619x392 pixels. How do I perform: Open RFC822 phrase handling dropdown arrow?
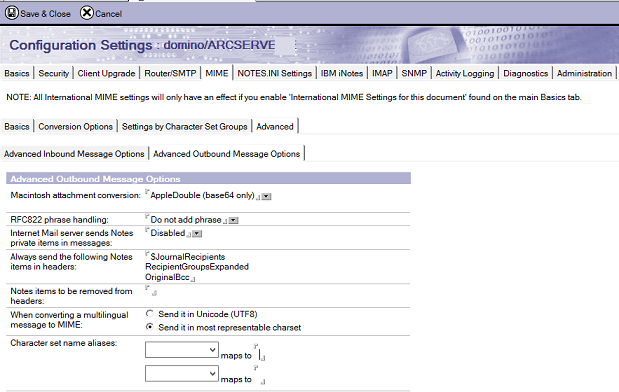[x=234, y=220]
